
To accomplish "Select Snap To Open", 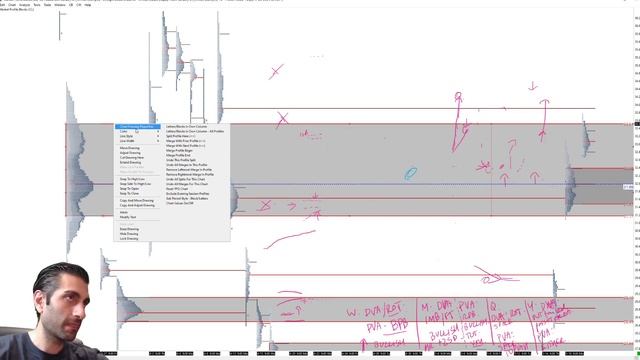I will pyautogui.click(x=129, y=189).
